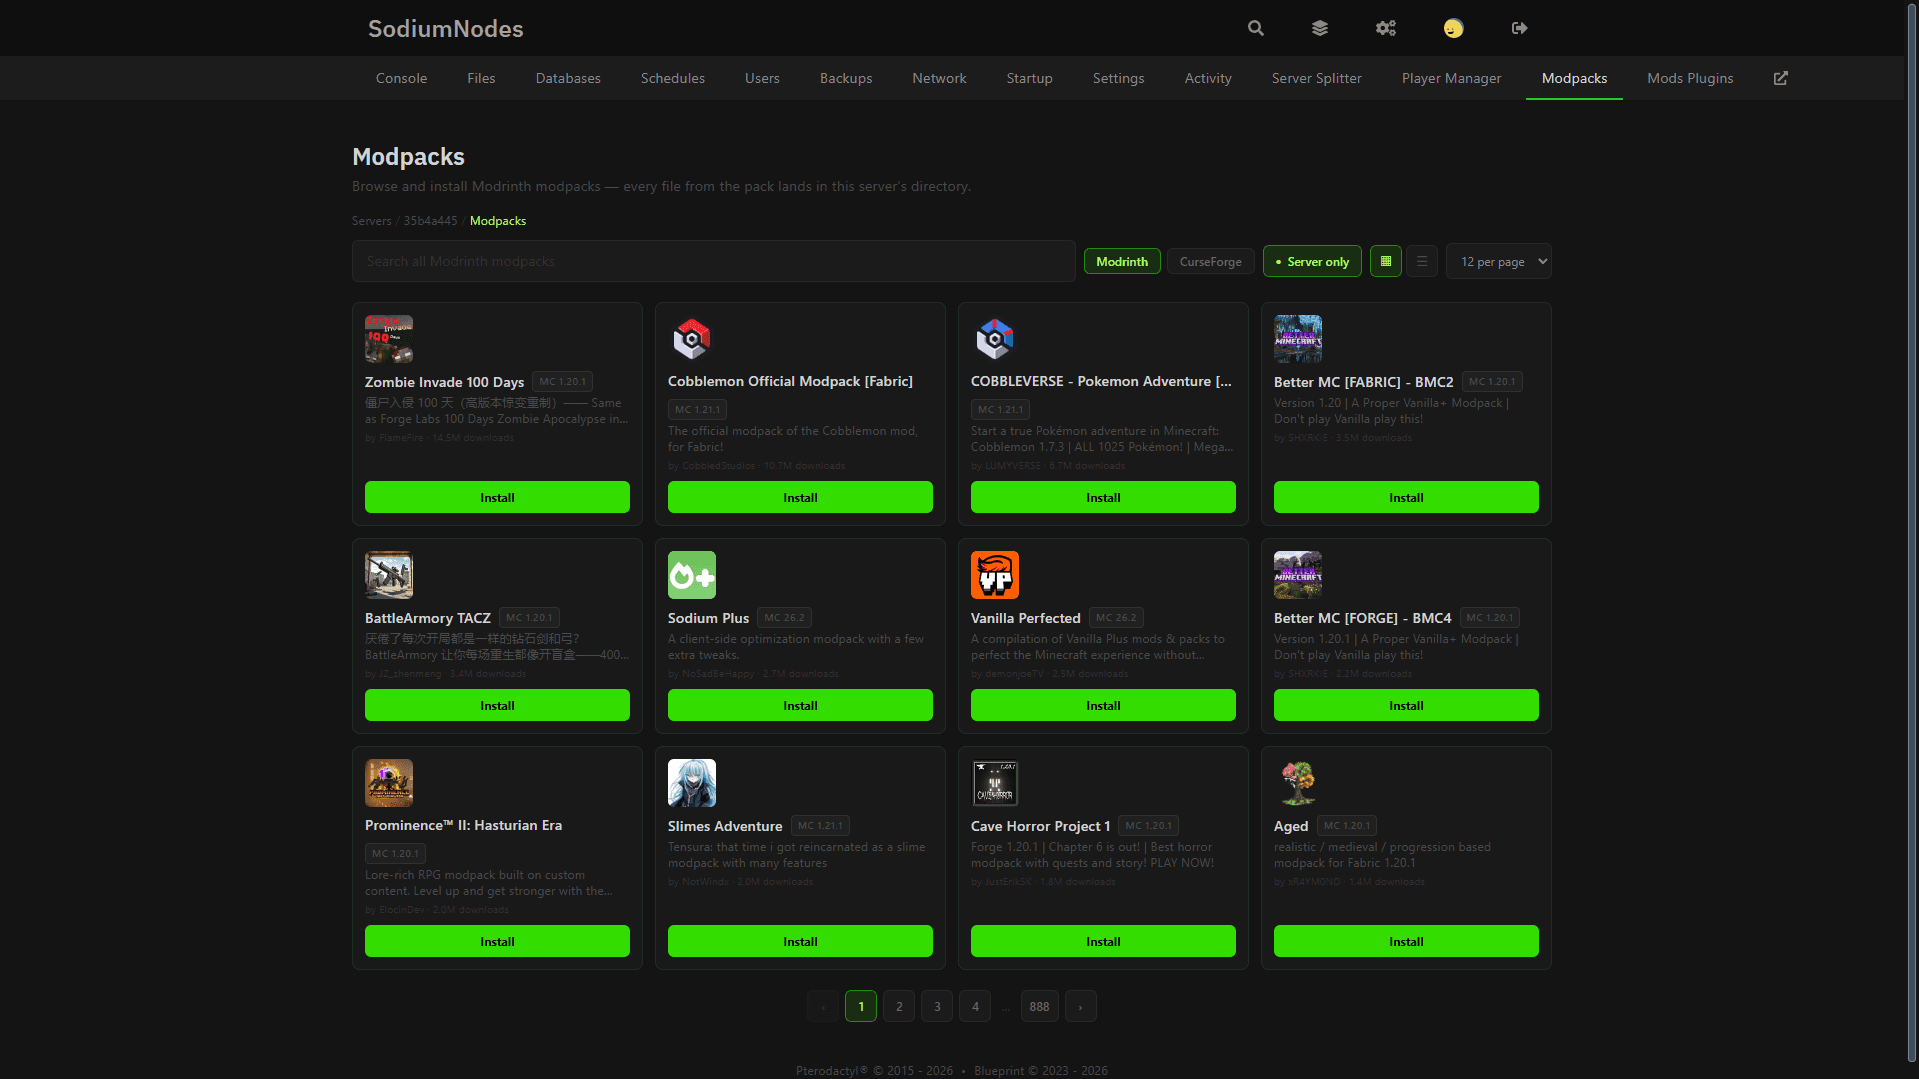Click Cave Horror Project 1 thumbnail
Viewport: 1919px width, 1079px height.
(995, 783)
